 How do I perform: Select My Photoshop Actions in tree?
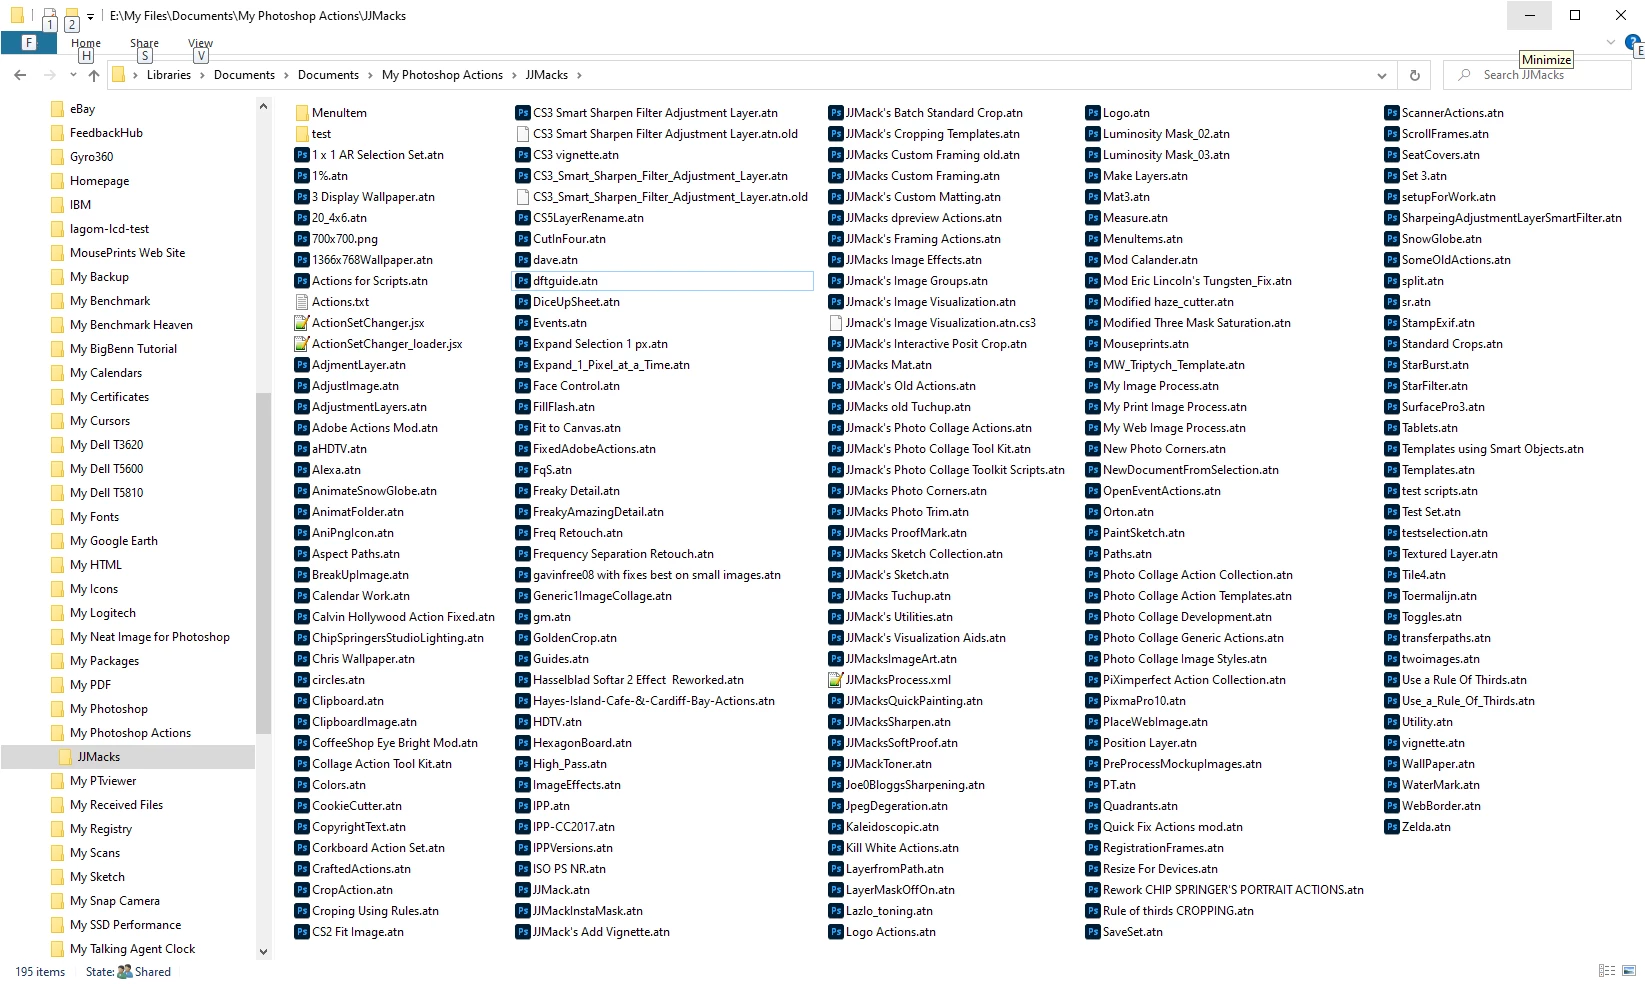(x=130, y=733)
